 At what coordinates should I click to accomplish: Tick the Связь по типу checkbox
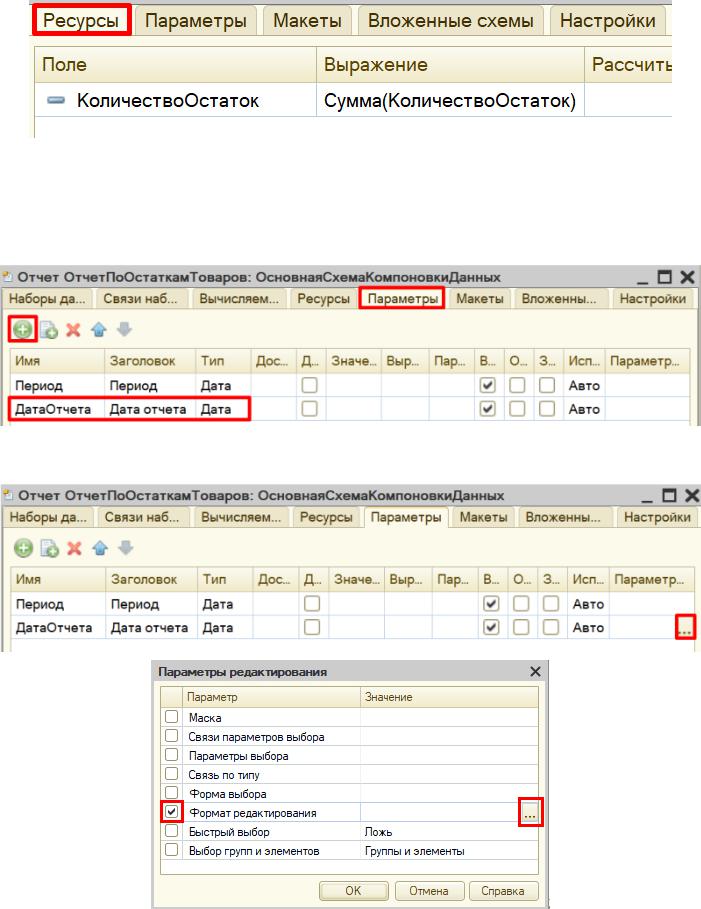(172, 775)
